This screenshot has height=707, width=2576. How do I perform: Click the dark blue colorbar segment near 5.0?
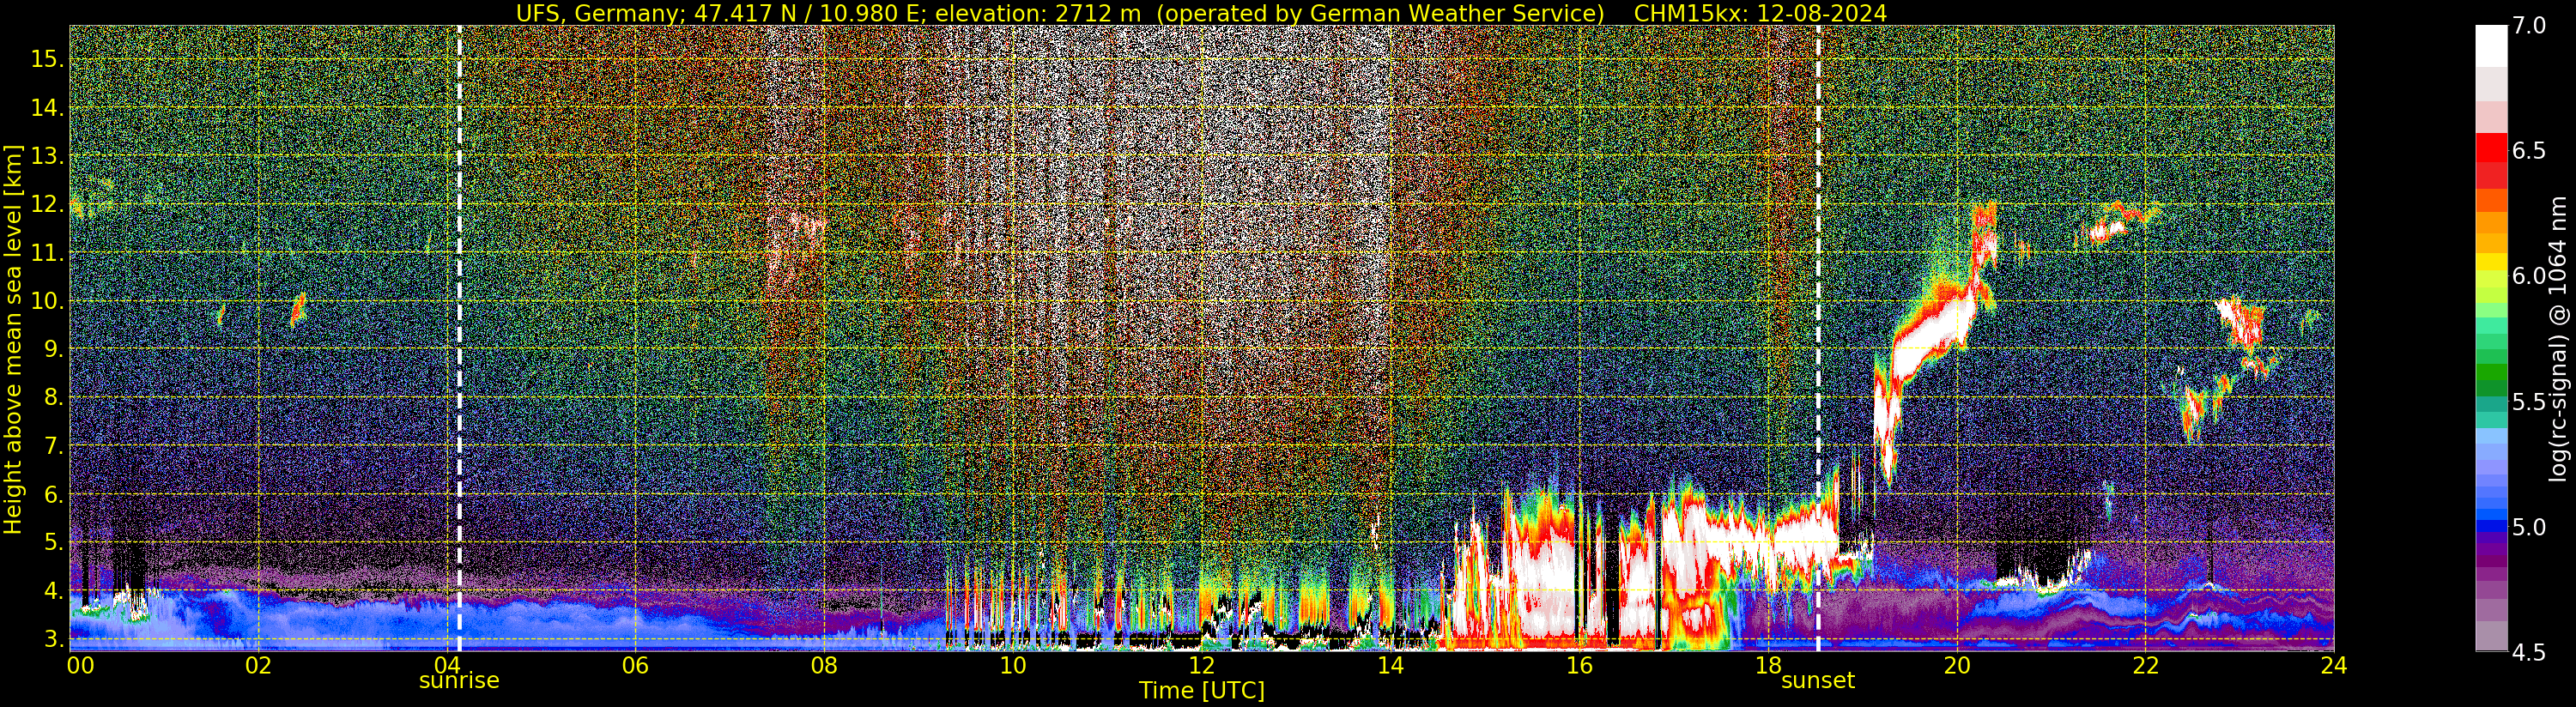point(2491,525)
